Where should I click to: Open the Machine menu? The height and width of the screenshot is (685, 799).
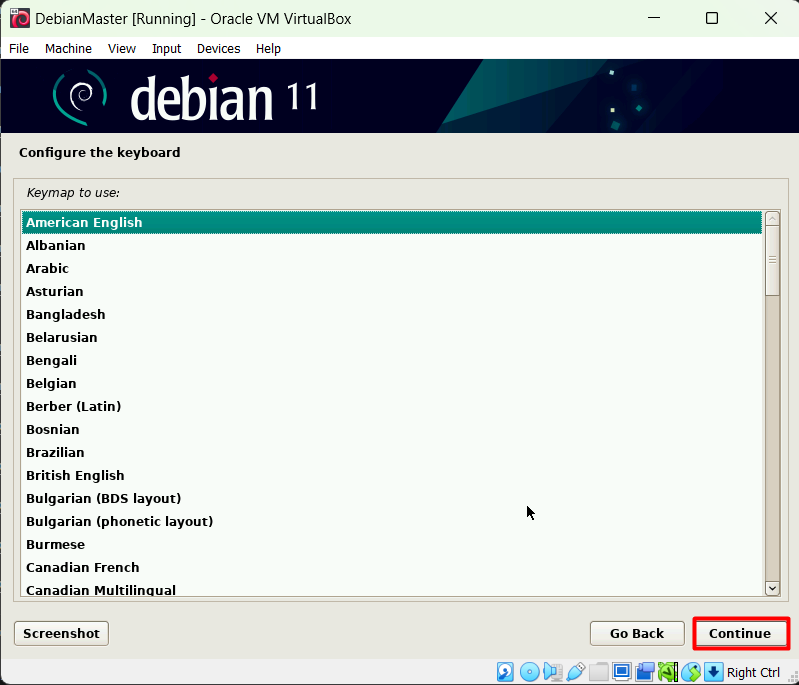point(68,48)
